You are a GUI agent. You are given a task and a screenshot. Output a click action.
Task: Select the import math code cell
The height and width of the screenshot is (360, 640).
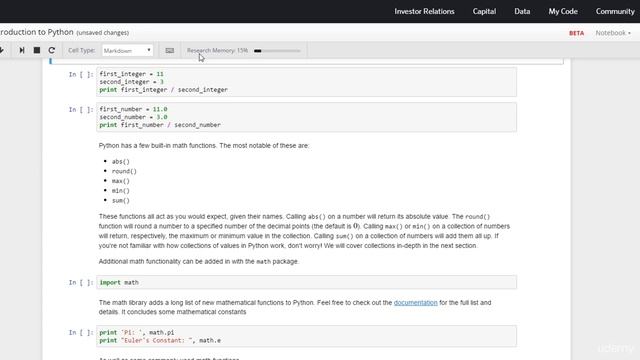click(x=307, y=282)
